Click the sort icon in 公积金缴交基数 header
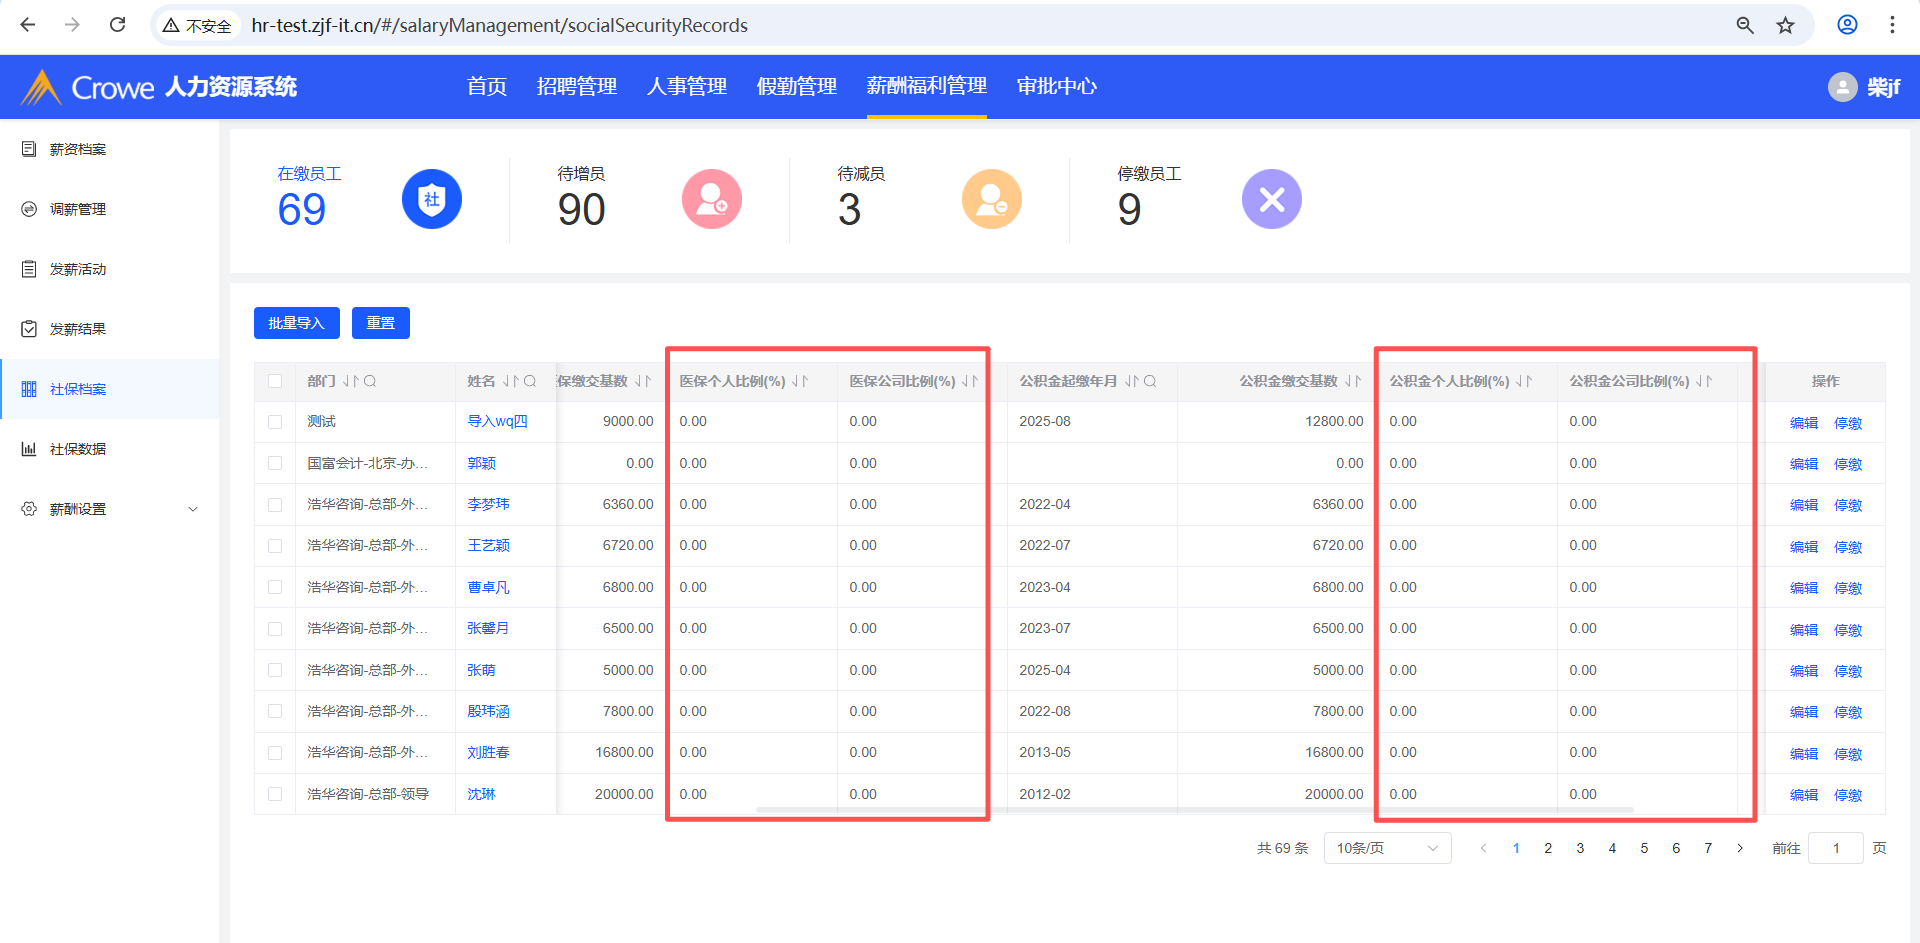This screenshot has height=943, width=1920. click(x=1352, y=381)
